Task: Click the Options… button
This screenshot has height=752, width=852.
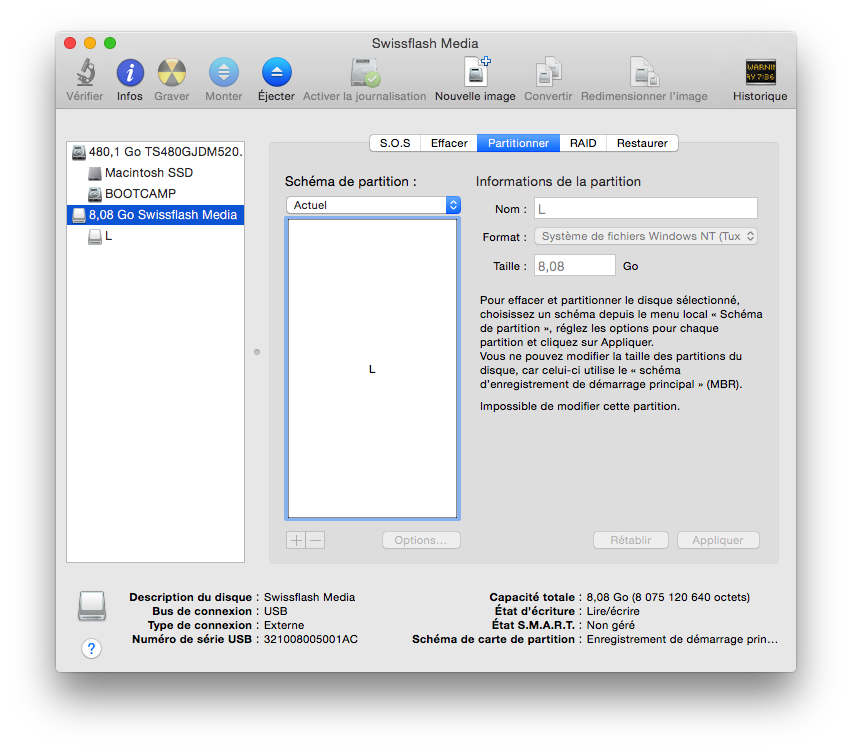Action: (421, 540)
